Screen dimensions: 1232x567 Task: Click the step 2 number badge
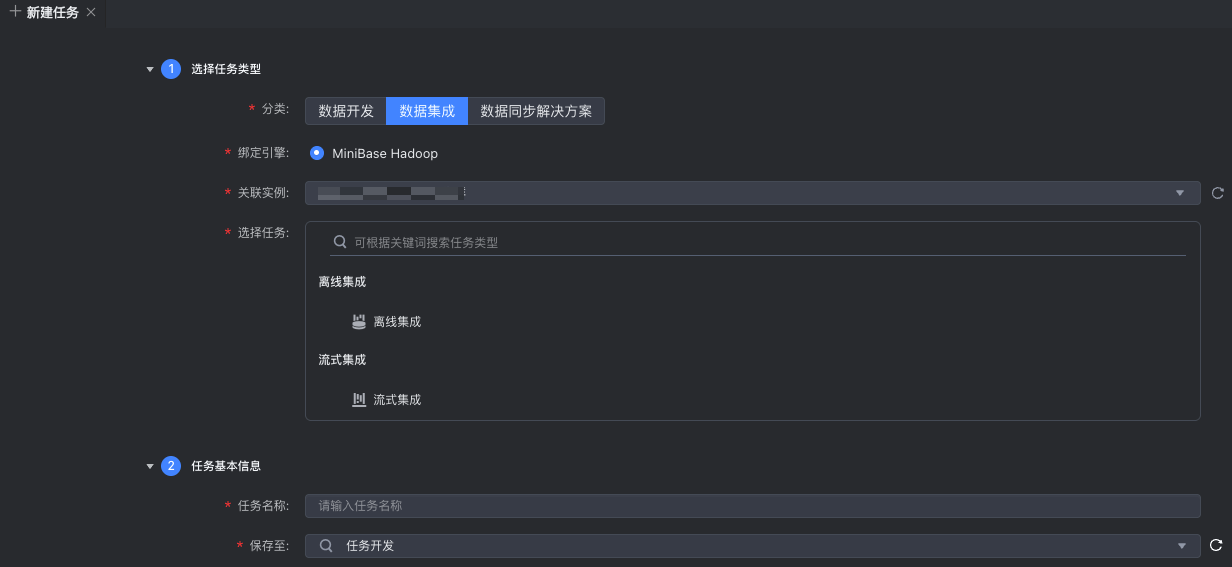coord(171,466)
